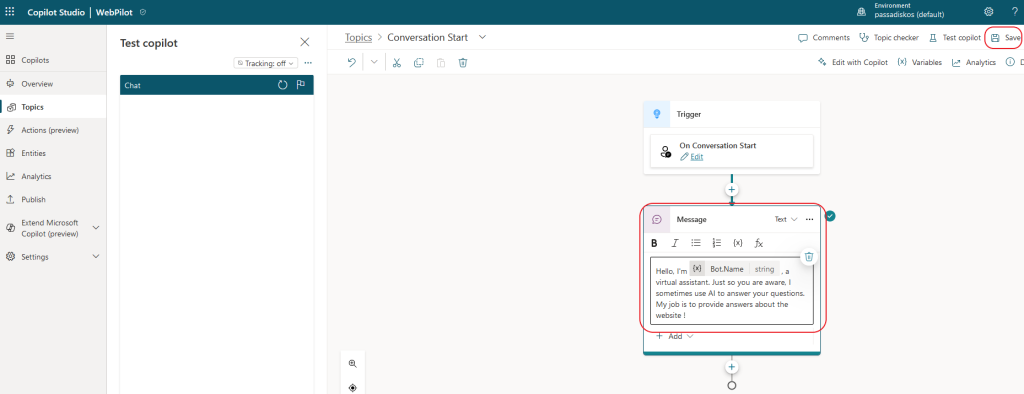1024x394 pixels.
Task: Open the Text type dropdown in Message
Action: (786, 220)
